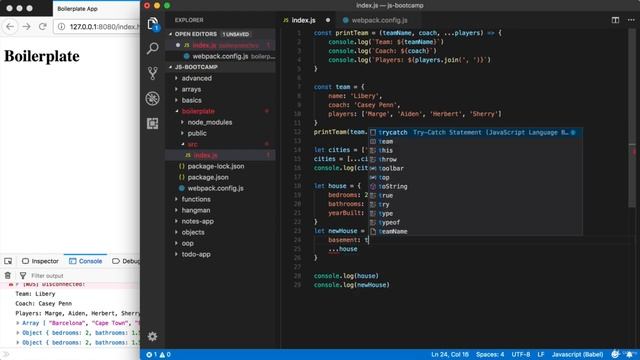Select the this autocomplete suggestion

(476, 150)
